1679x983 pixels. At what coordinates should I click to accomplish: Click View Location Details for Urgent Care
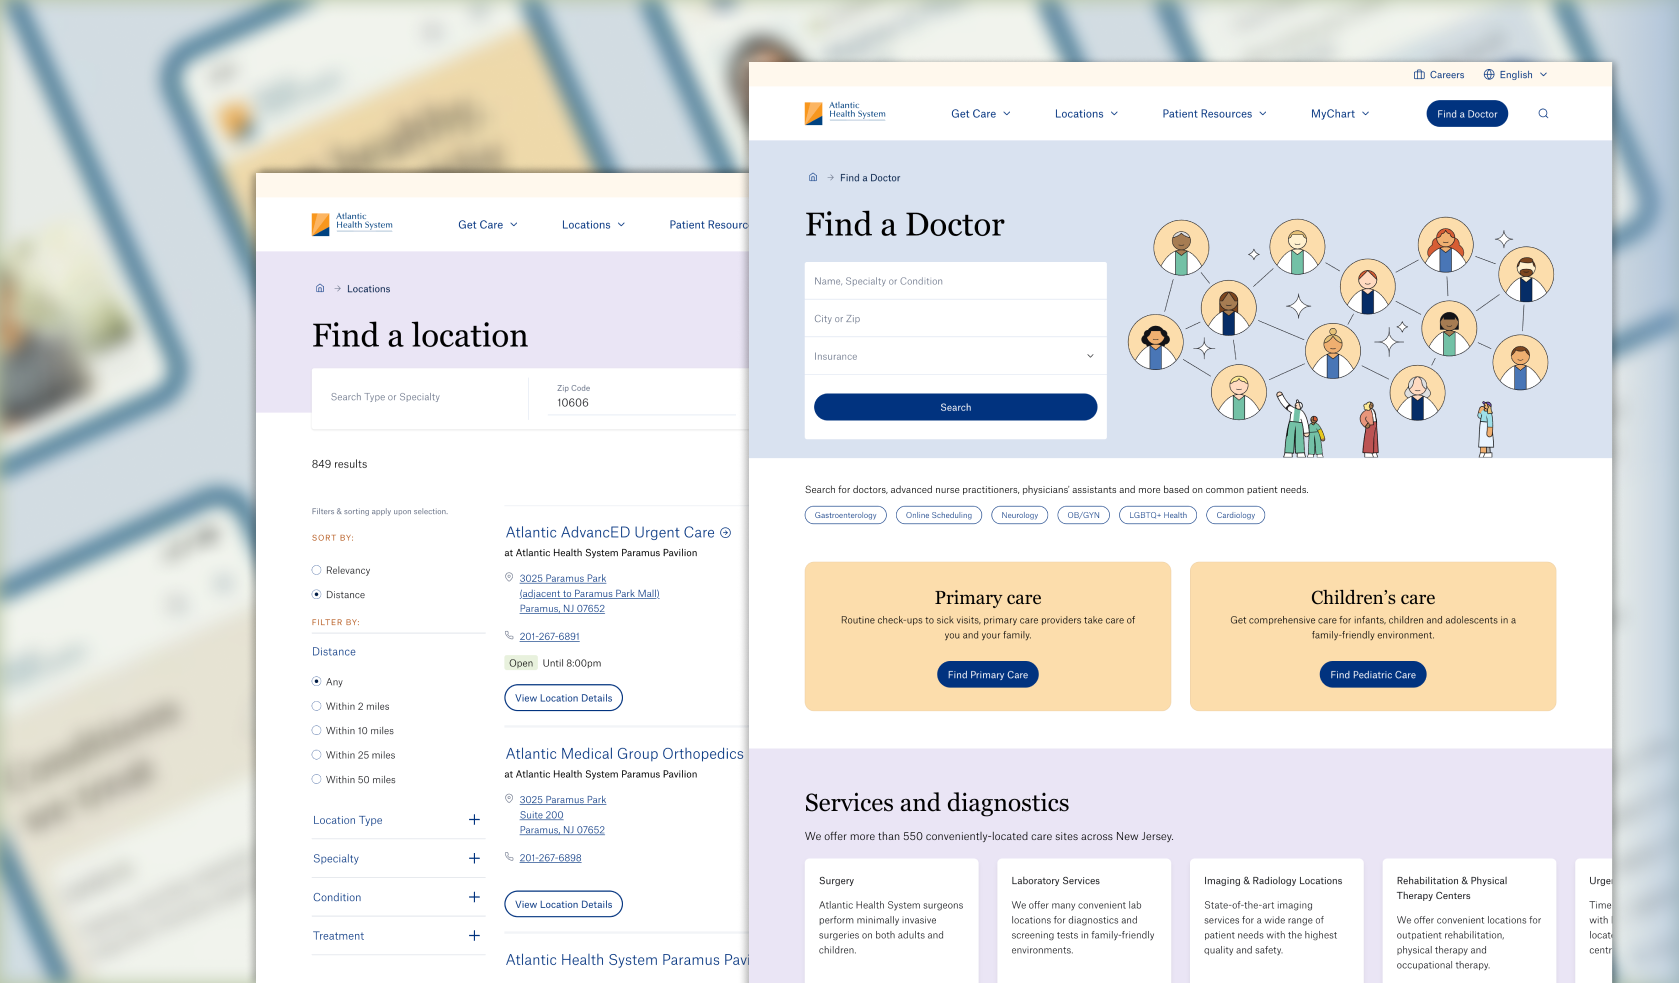[564, 698]
